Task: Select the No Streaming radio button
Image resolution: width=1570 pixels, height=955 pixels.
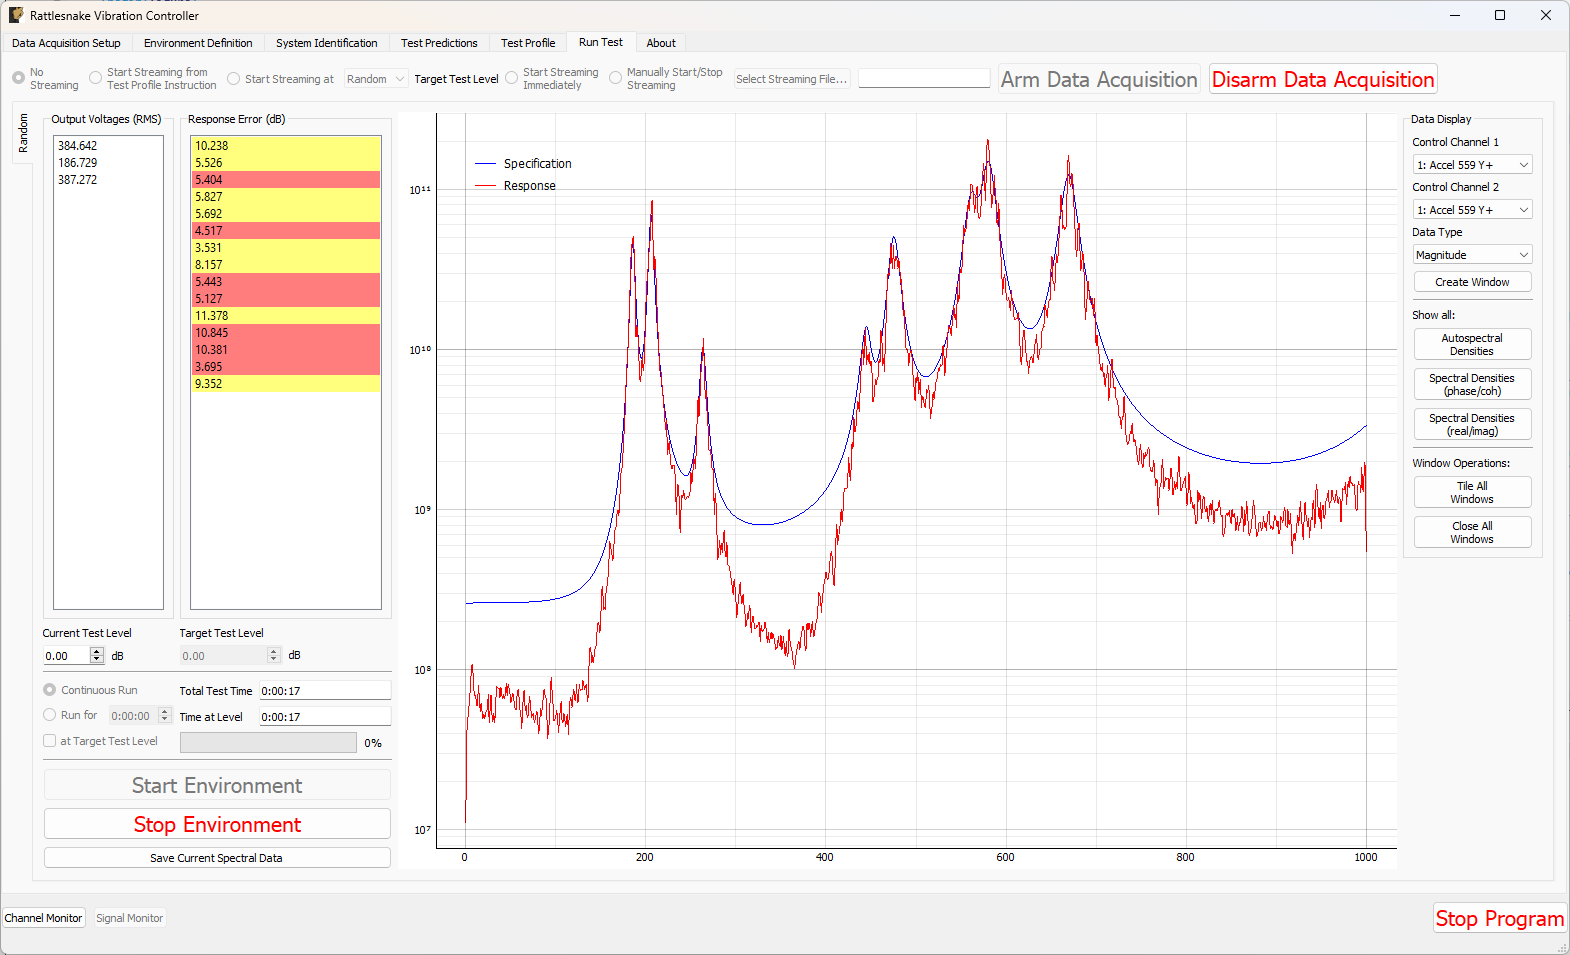Action: (x=18, y=78)
